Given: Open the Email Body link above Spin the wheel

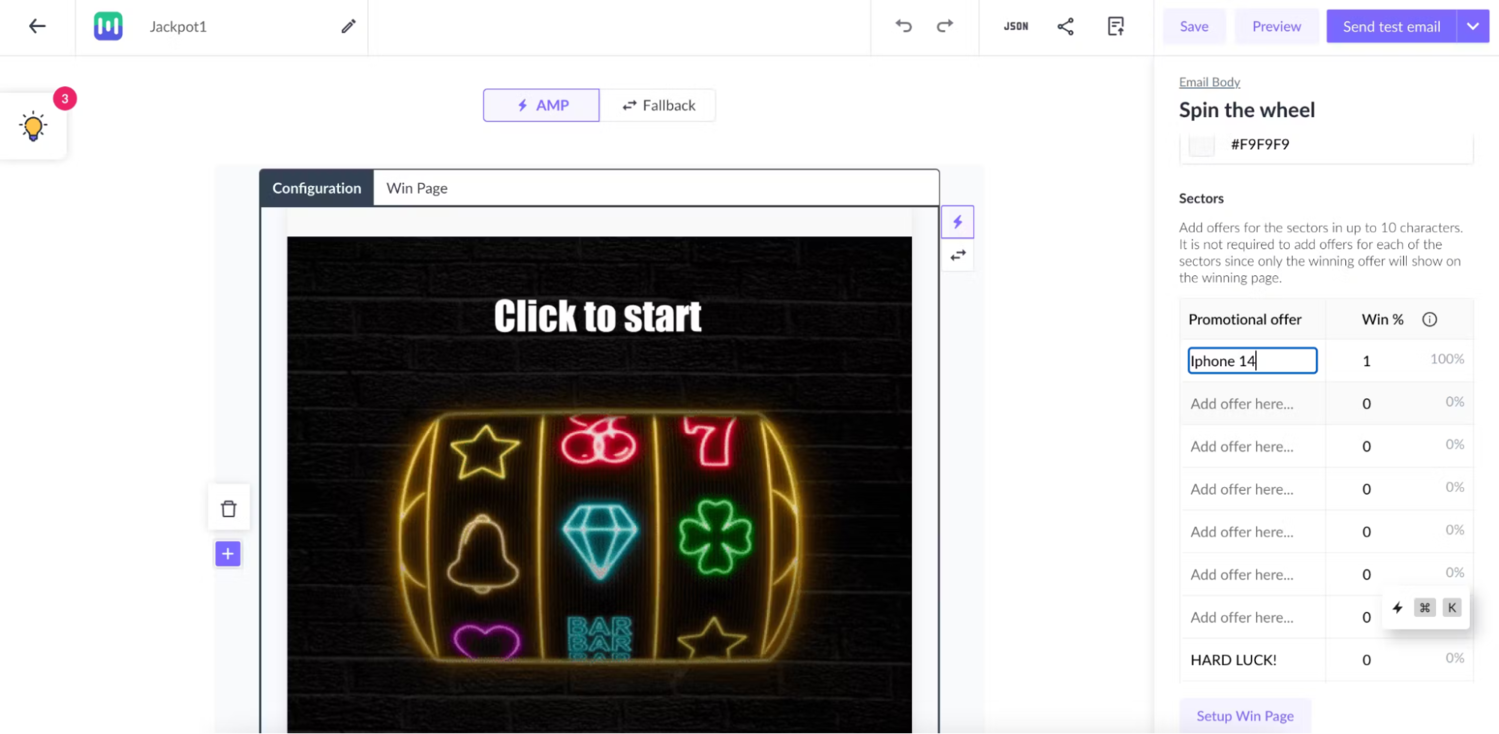Looking at the screenshot, I should (x=1209, y=82).
